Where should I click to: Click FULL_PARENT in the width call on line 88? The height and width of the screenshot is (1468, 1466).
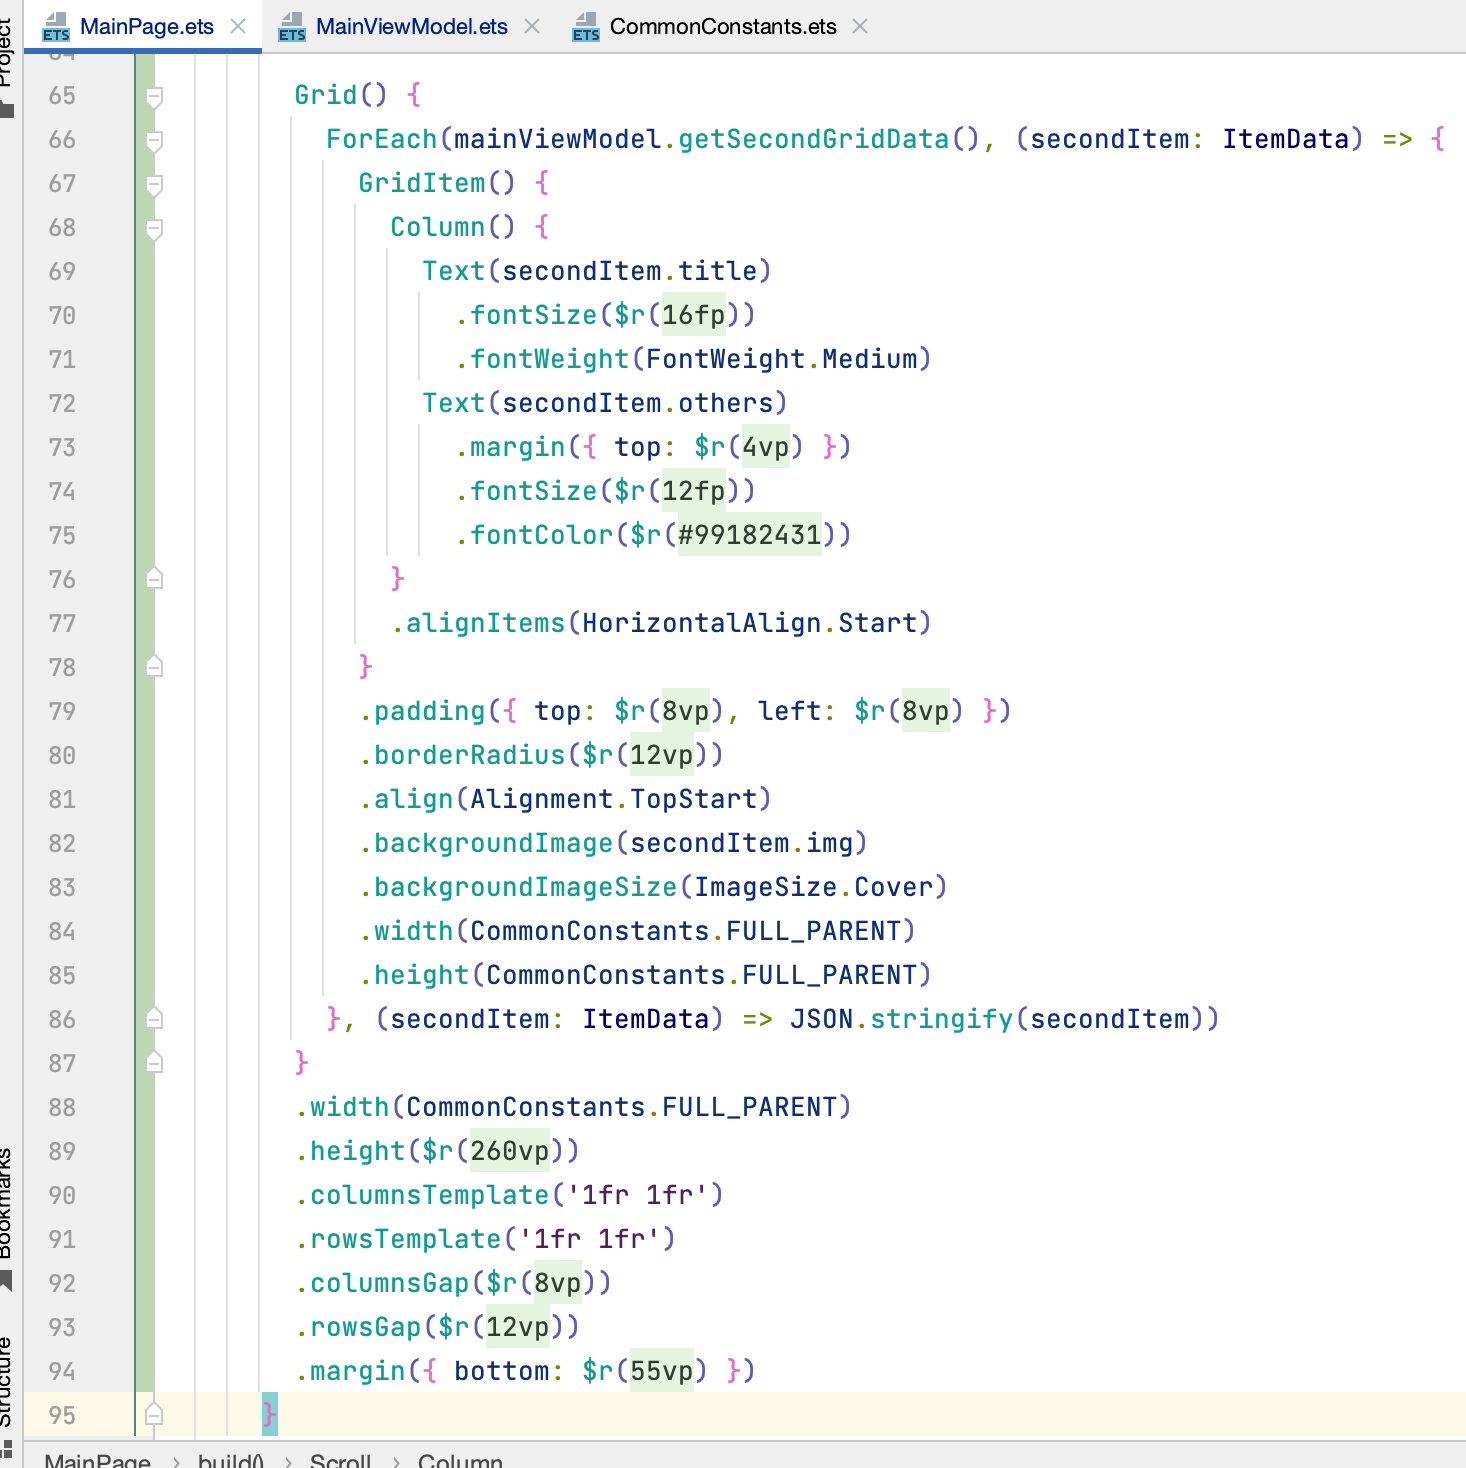coord(750,1107)
